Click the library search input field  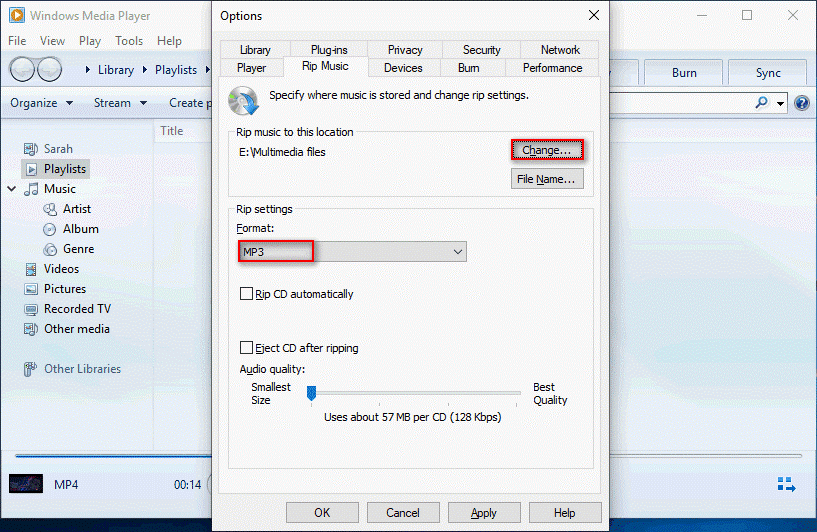(680, 103)
